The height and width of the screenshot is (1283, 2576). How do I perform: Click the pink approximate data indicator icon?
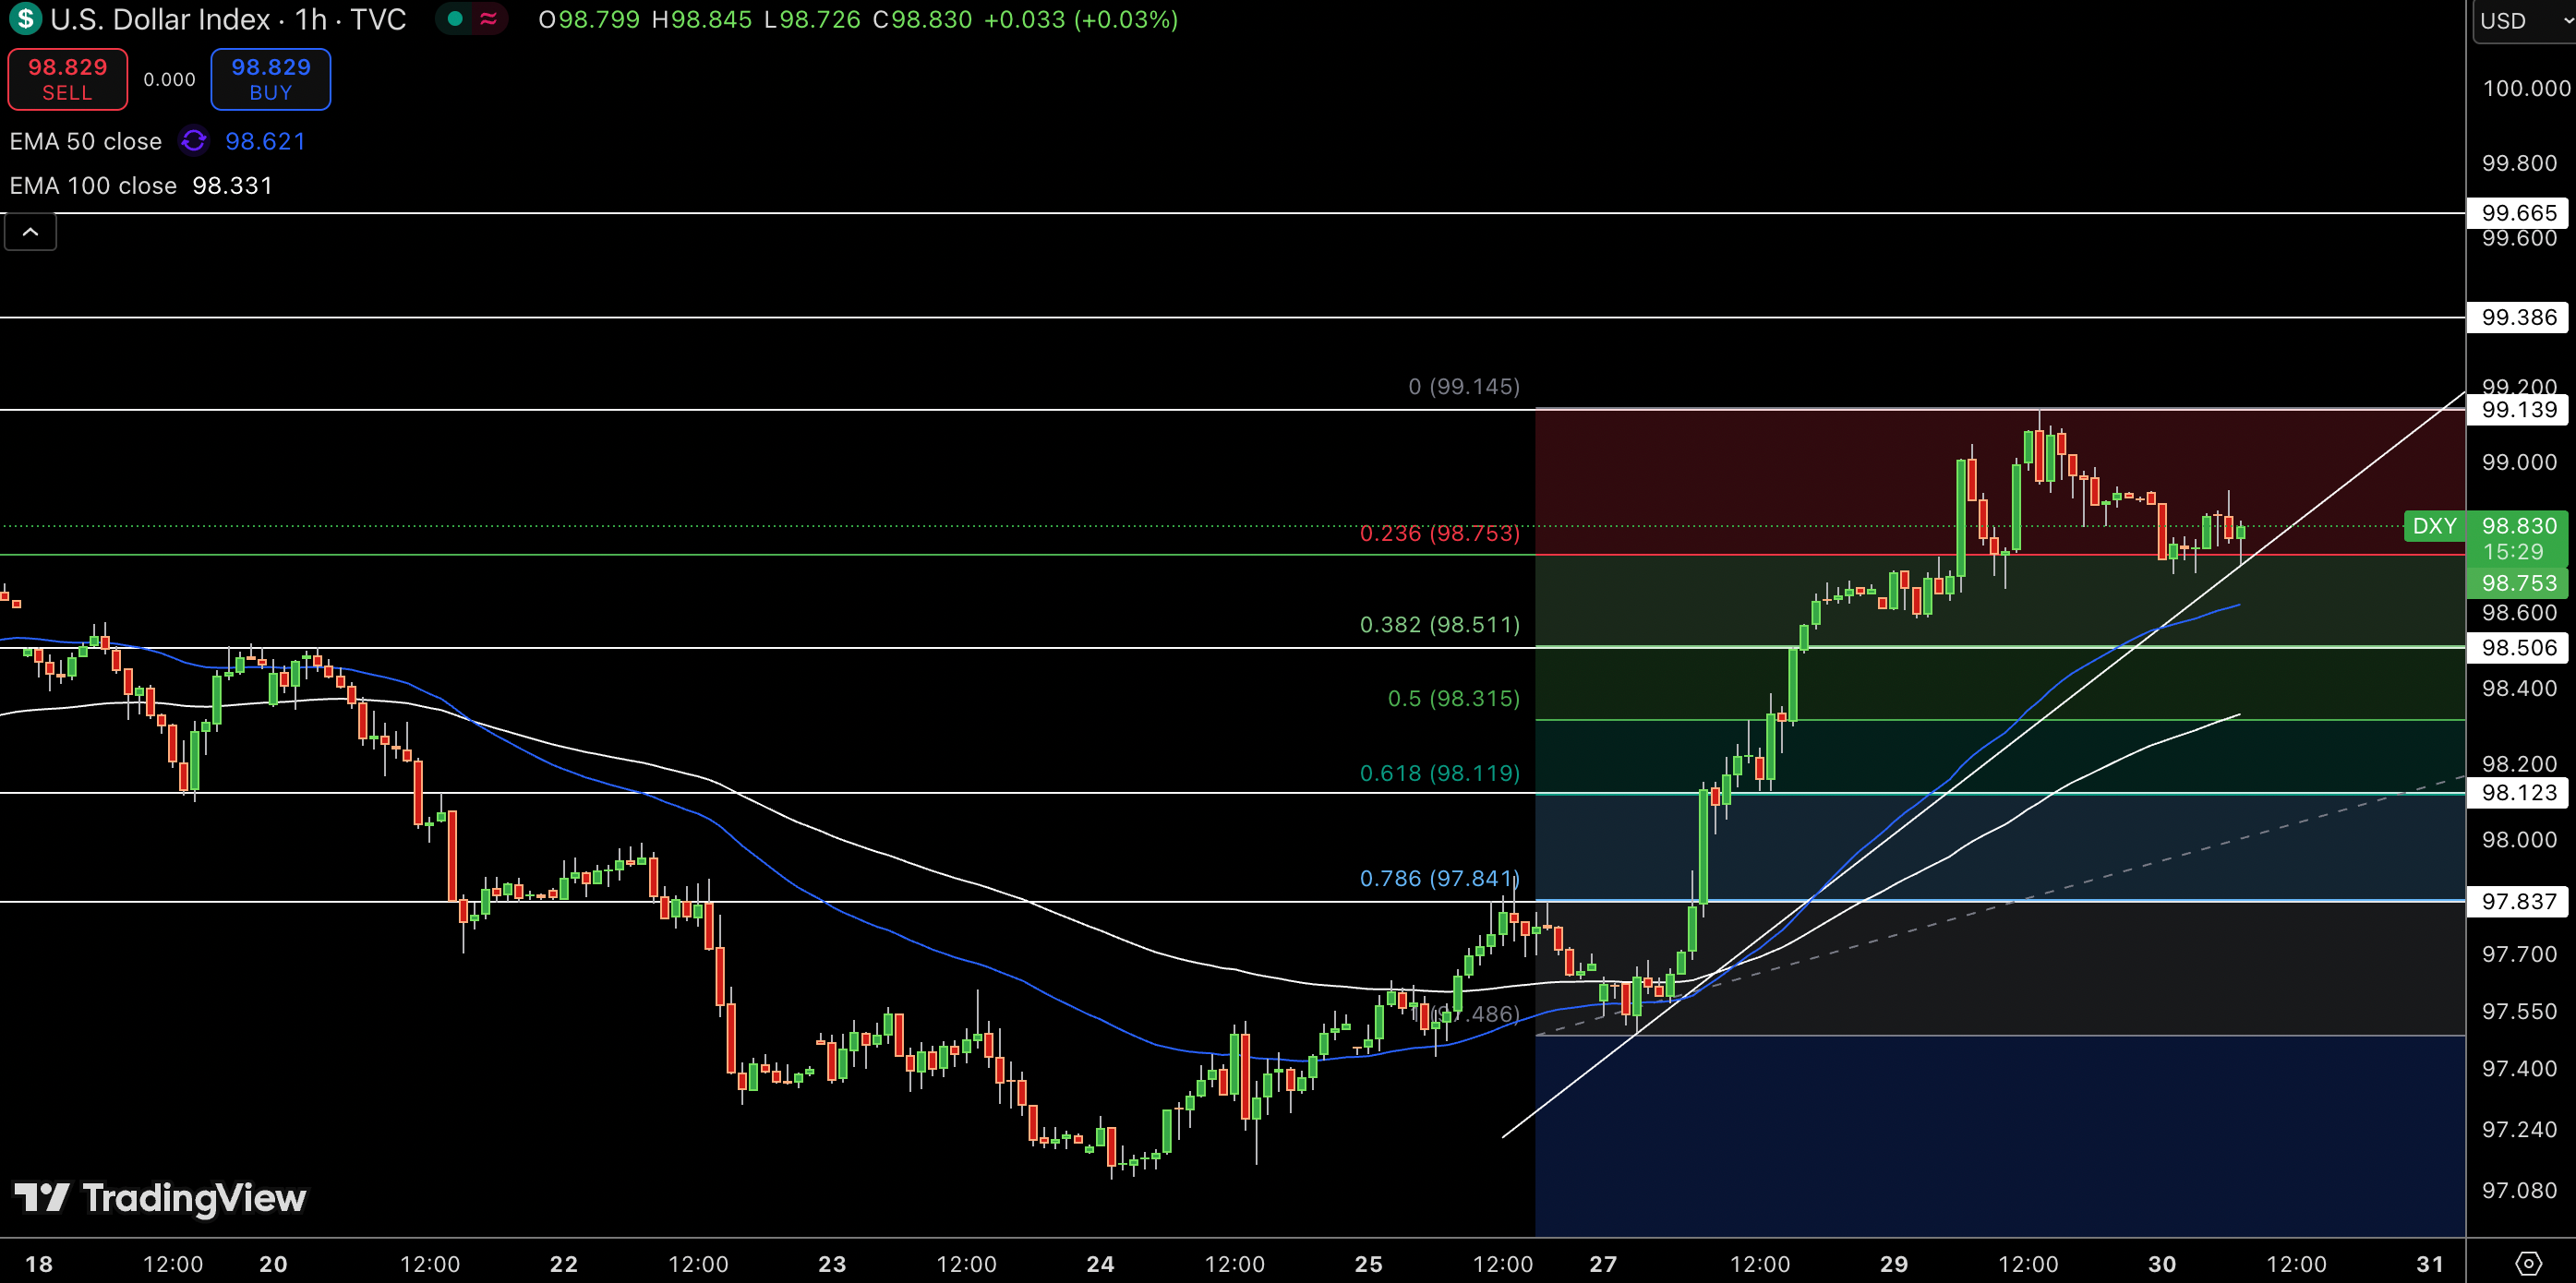pyautogui.click(x=488, y=19)
